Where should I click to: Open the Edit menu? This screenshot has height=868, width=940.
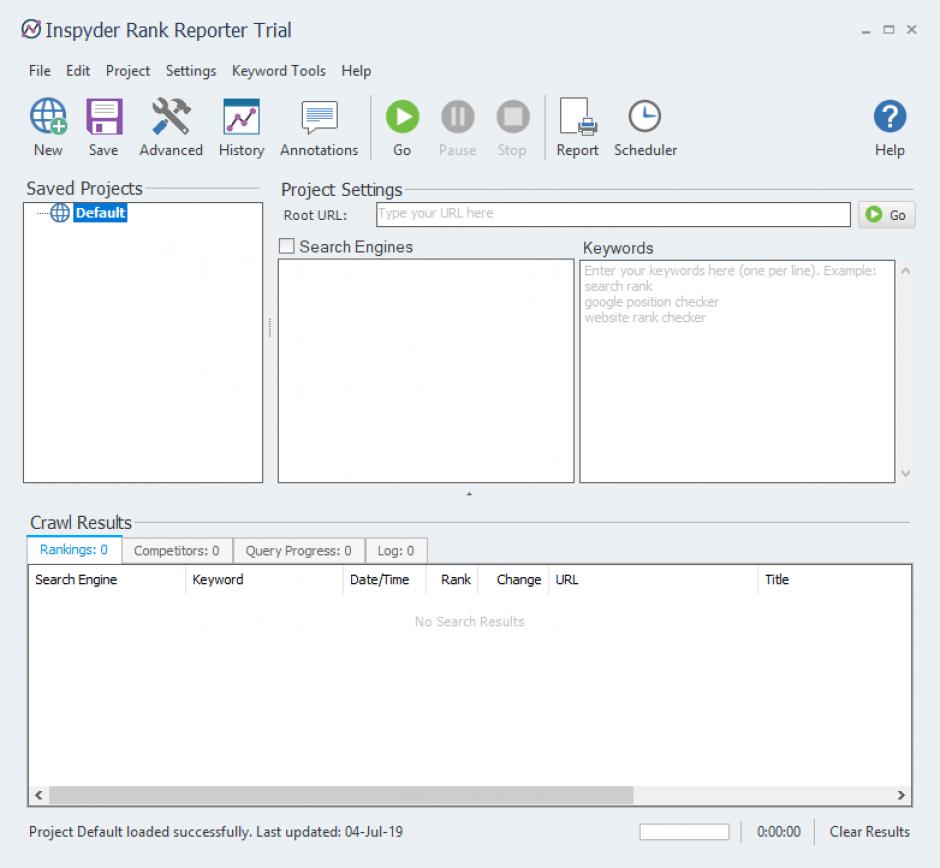tap(78, 71)
